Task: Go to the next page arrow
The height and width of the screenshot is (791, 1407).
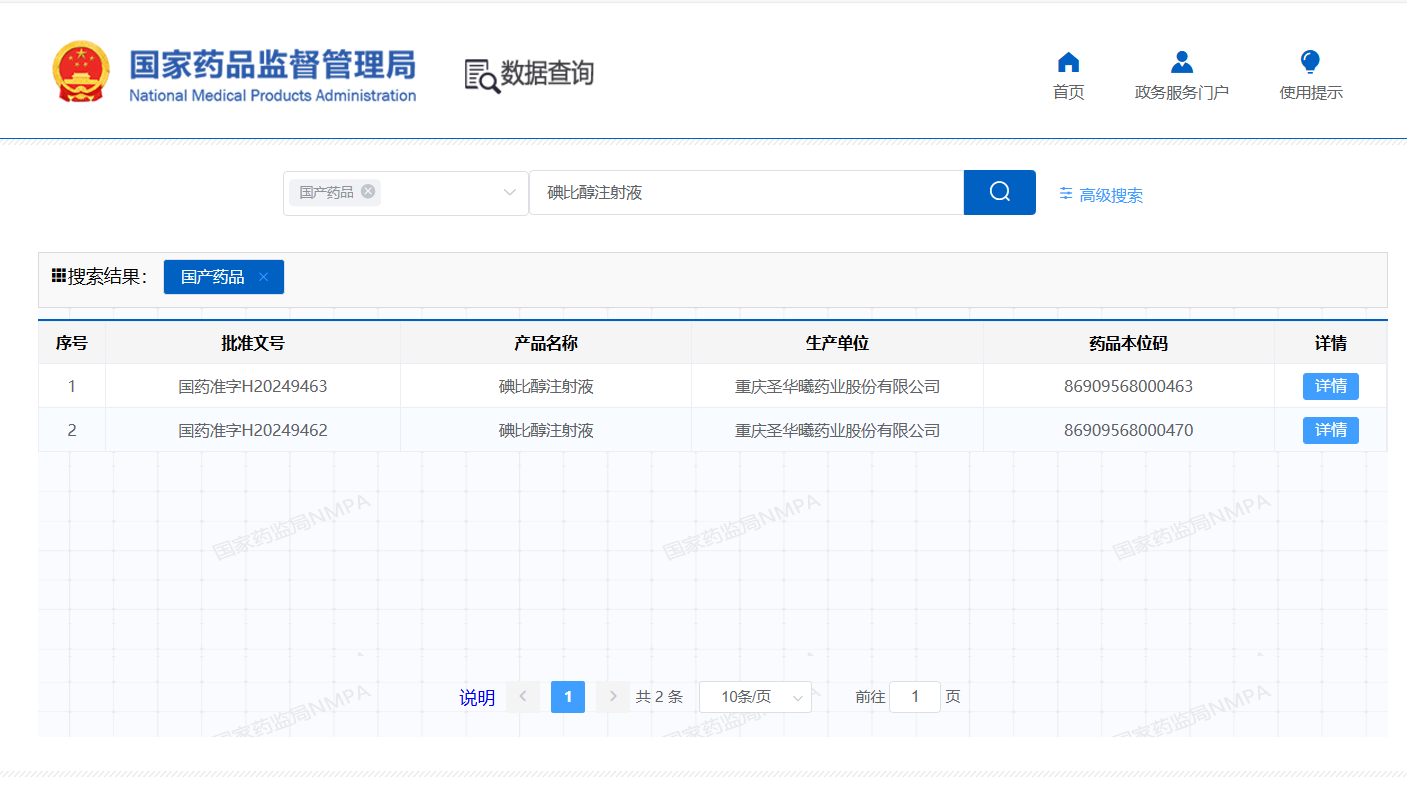Action: [613, 697]
